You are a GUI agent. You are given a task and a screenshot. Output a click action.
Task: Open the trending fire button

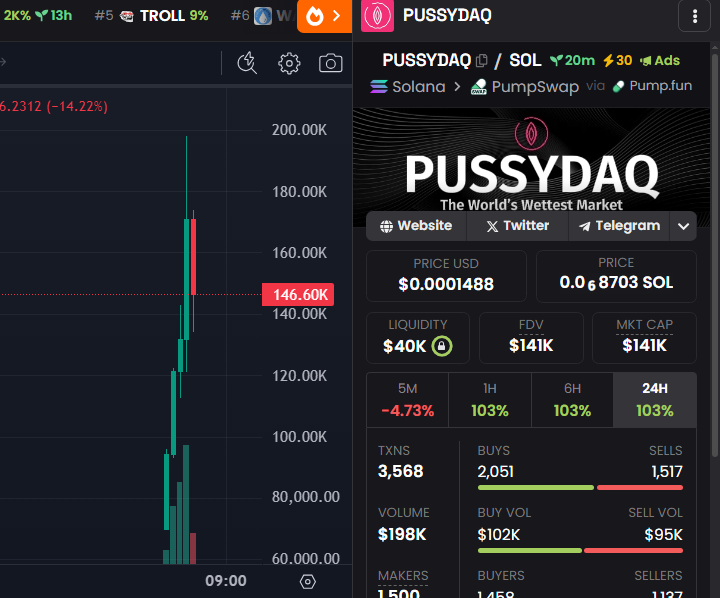(x=324, y=16)
